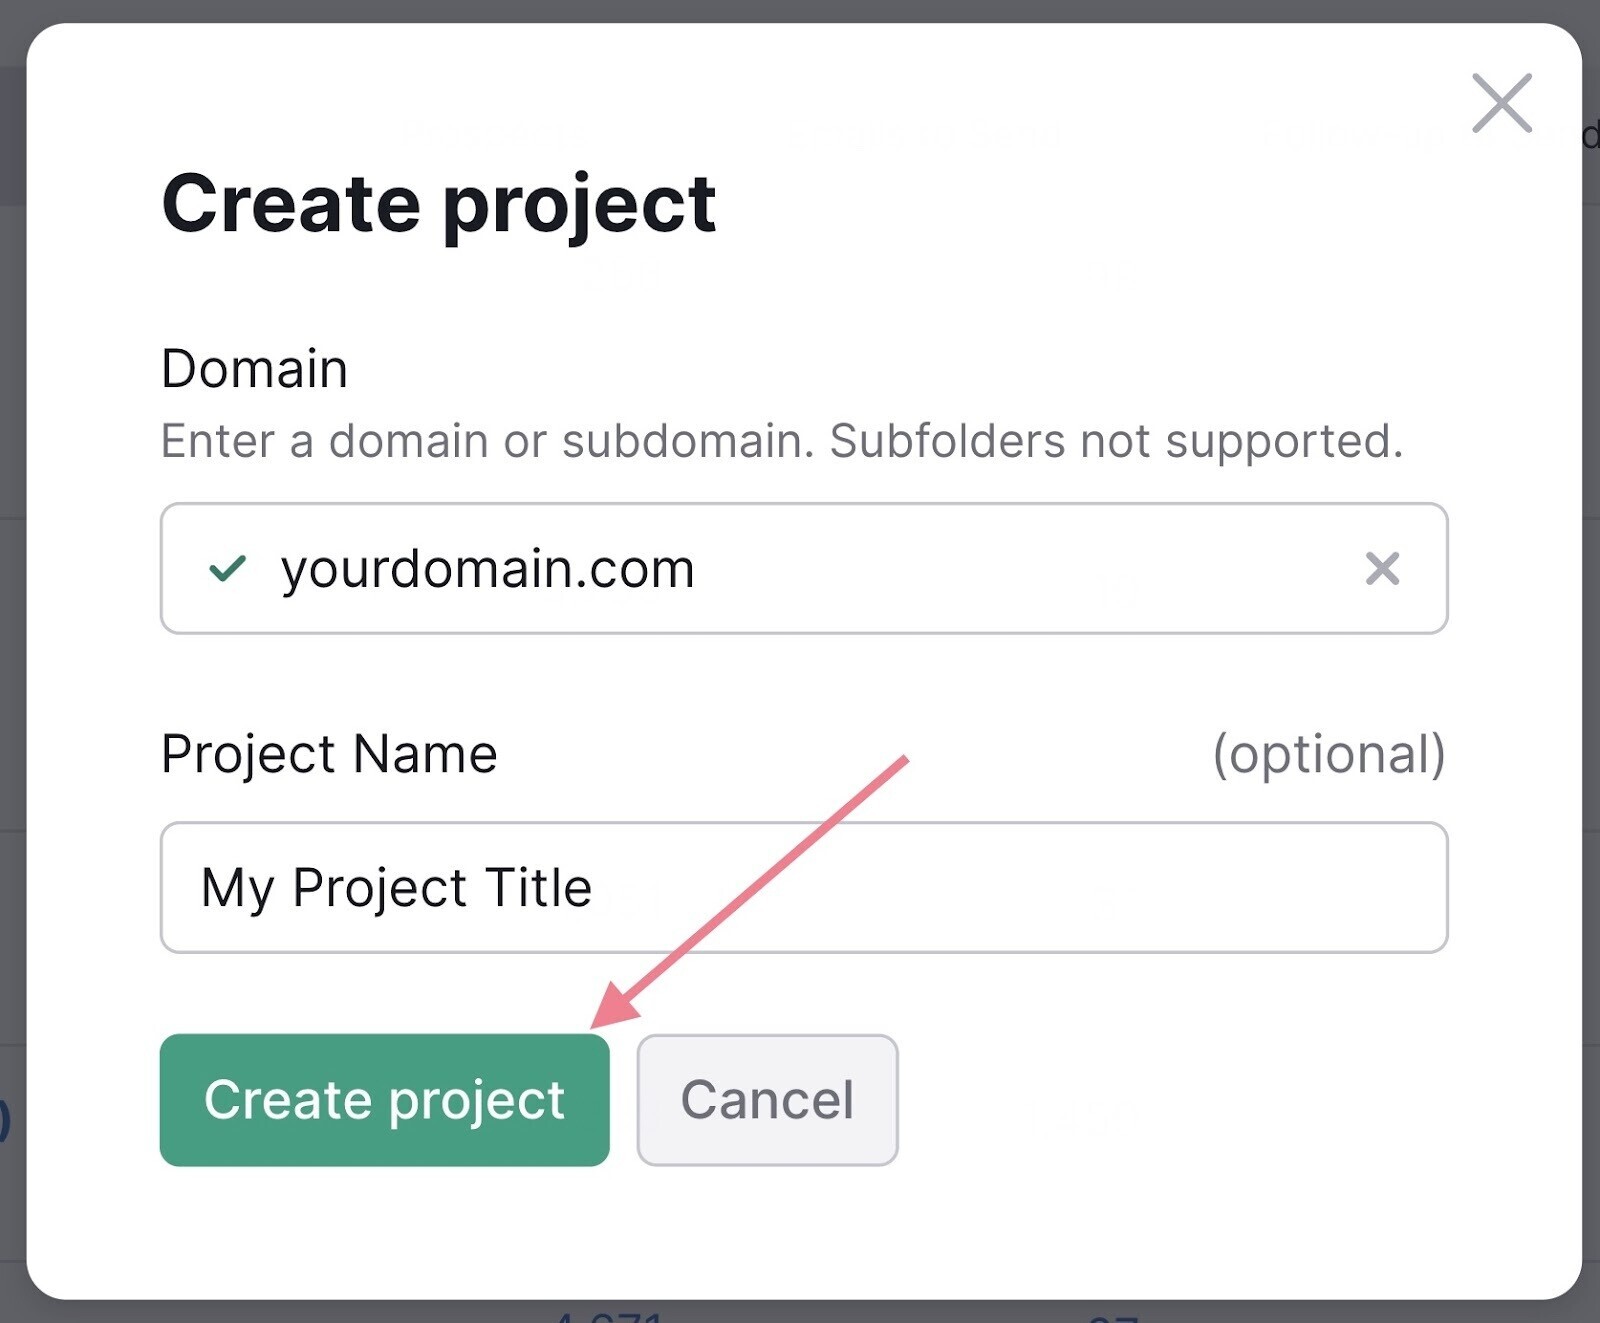Click the (optional) label beside Project Name

click(x=1327, y=754)
